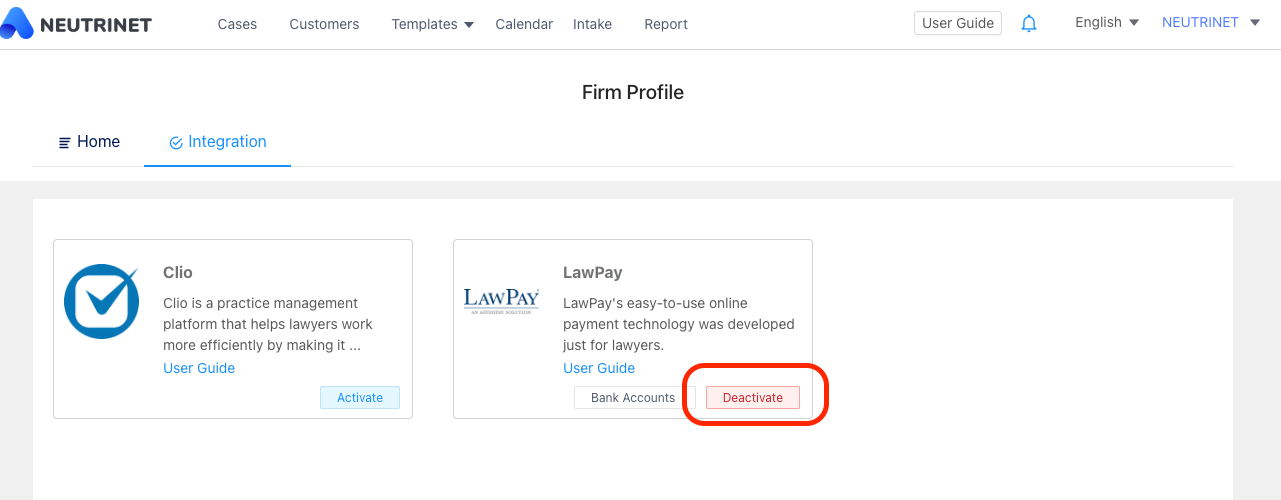This screenshot has height=500, width=1281.
Task: Open the notifications bell
Action: (1029, 23)
